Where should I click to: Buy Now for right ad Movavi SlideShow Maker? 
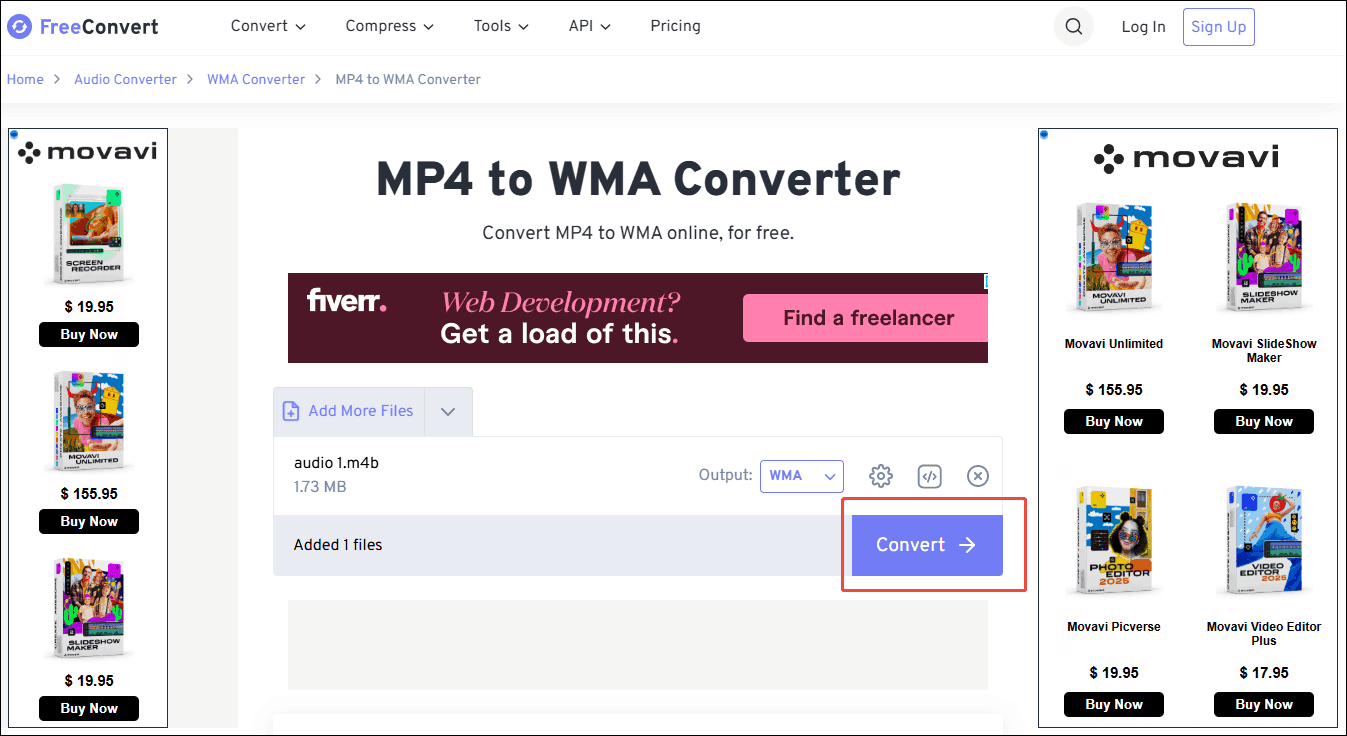(1264, 421)
